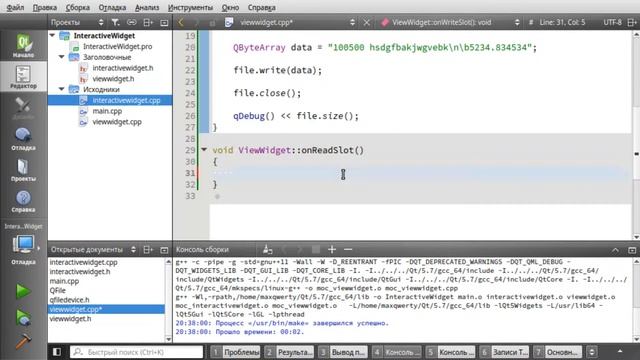Select main.cpp in the project tree

107,111
